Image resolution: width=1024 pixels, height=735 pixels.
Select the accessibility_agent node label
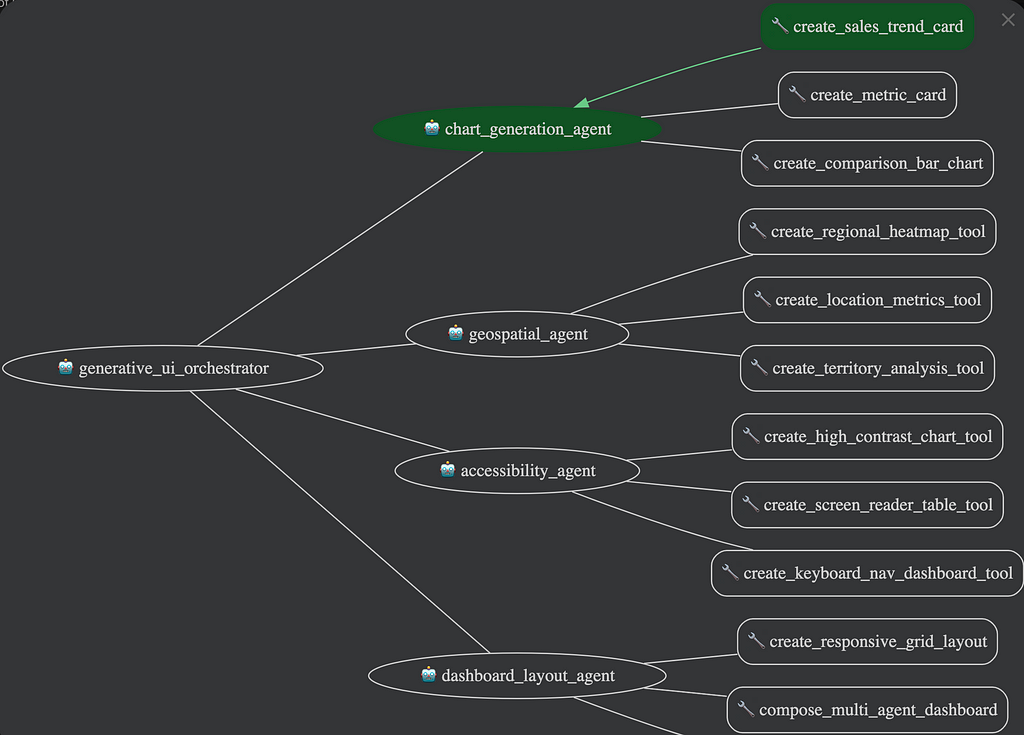click(528, 471)
